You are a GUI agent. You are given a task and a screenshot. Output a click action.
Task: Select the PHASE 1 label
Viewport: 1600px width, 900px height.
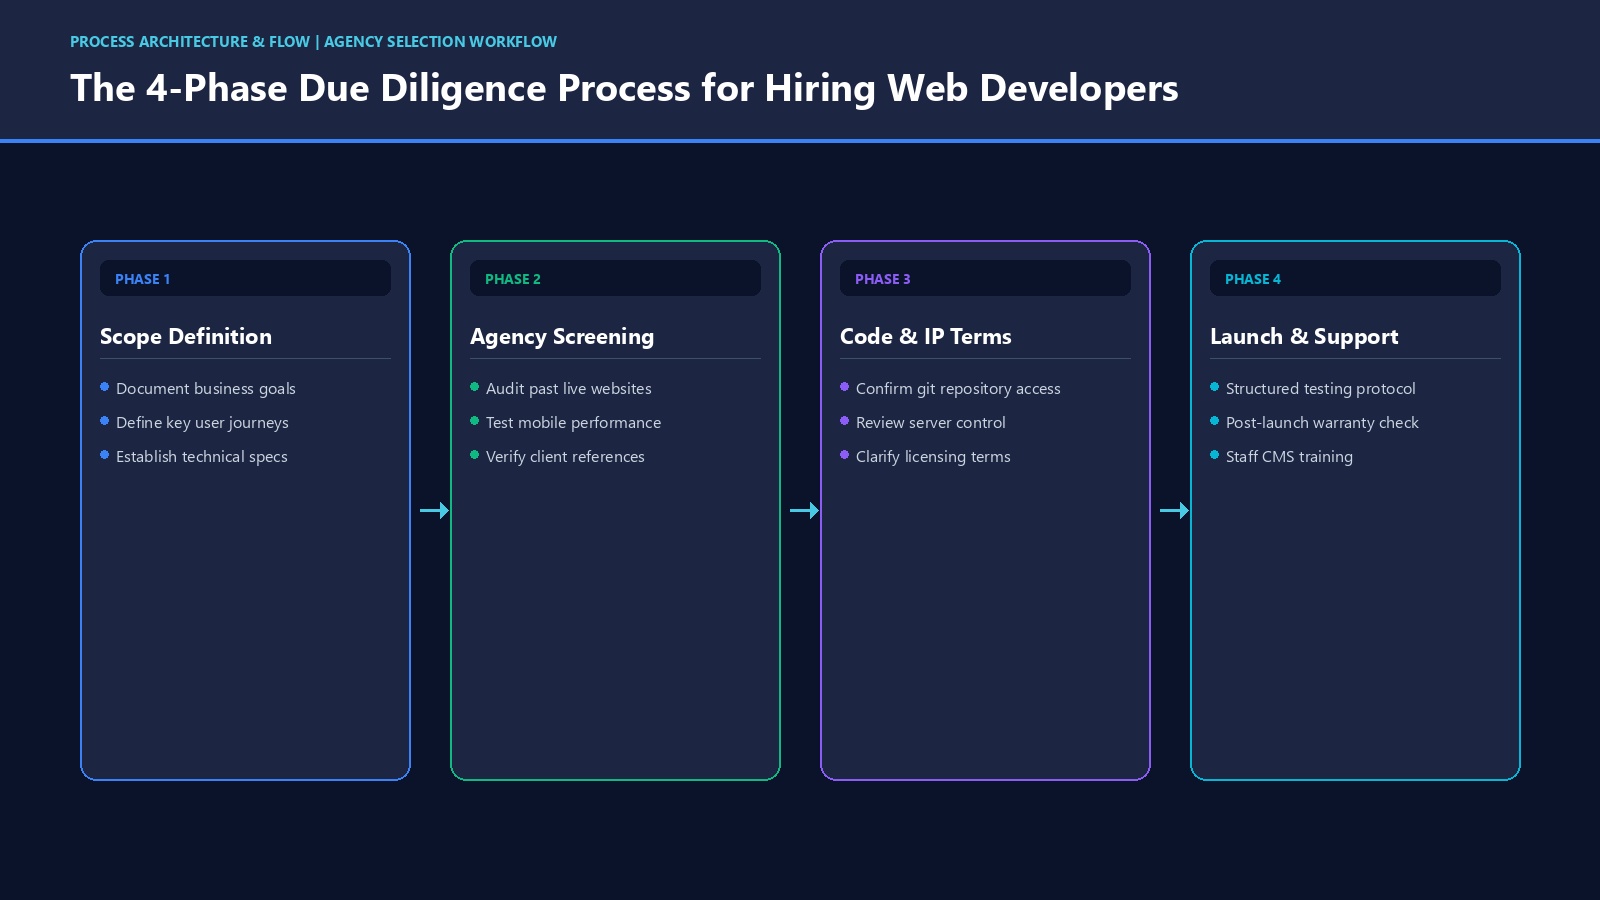coord(143,279)
